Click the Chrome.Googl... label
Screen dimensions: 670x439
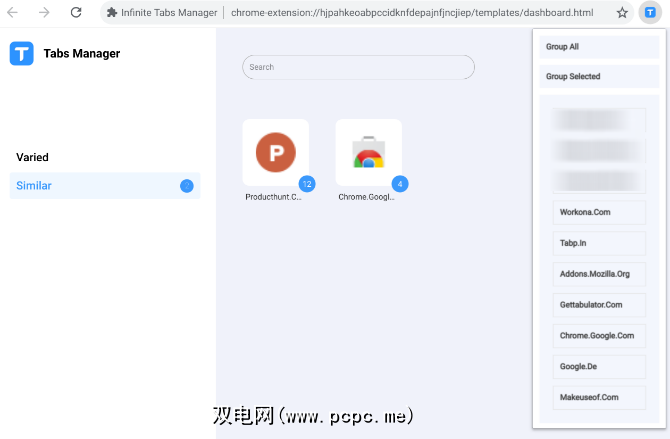click(366, 197)
